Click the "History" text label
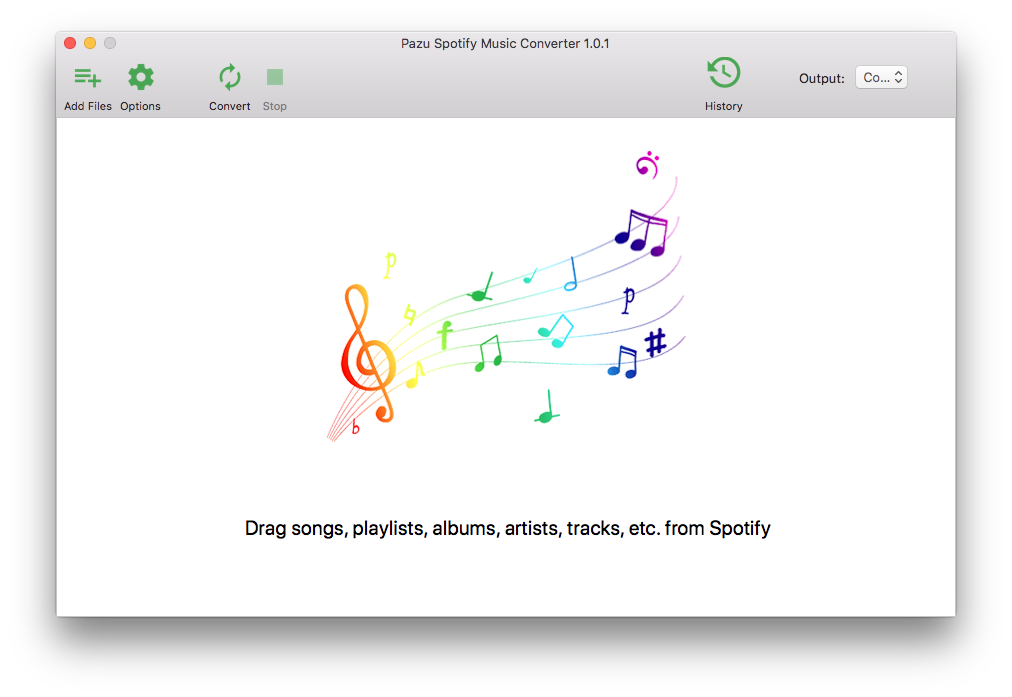The width and height of the screenshot is (1012, 697). click(x=723, y=106)
